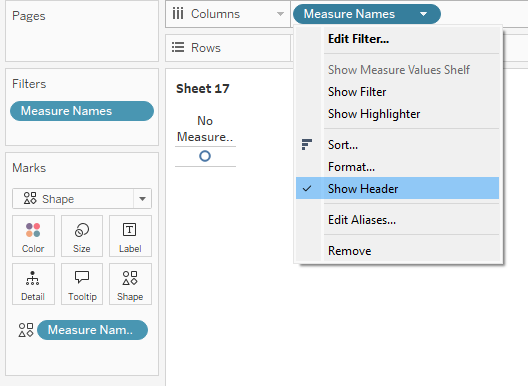Open the Color marks card
Screen dimensions: 528x386
point(33,236)
